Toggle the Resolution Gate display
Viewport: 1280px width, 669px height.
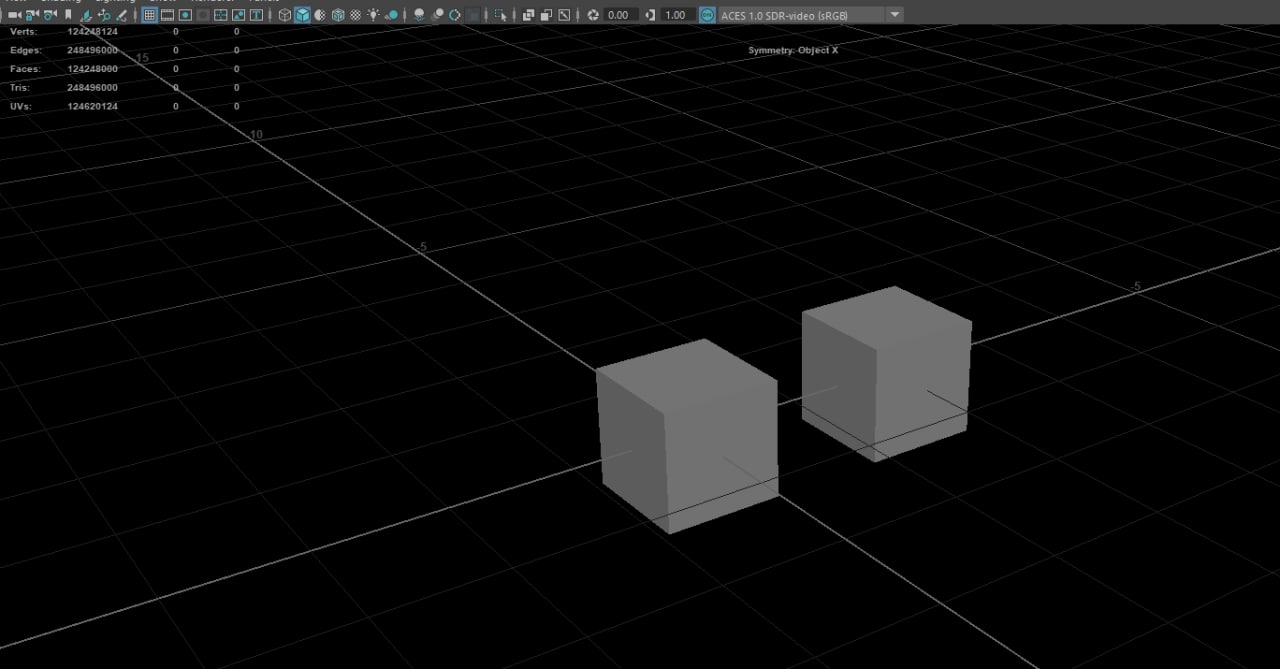tap(185, 15)
